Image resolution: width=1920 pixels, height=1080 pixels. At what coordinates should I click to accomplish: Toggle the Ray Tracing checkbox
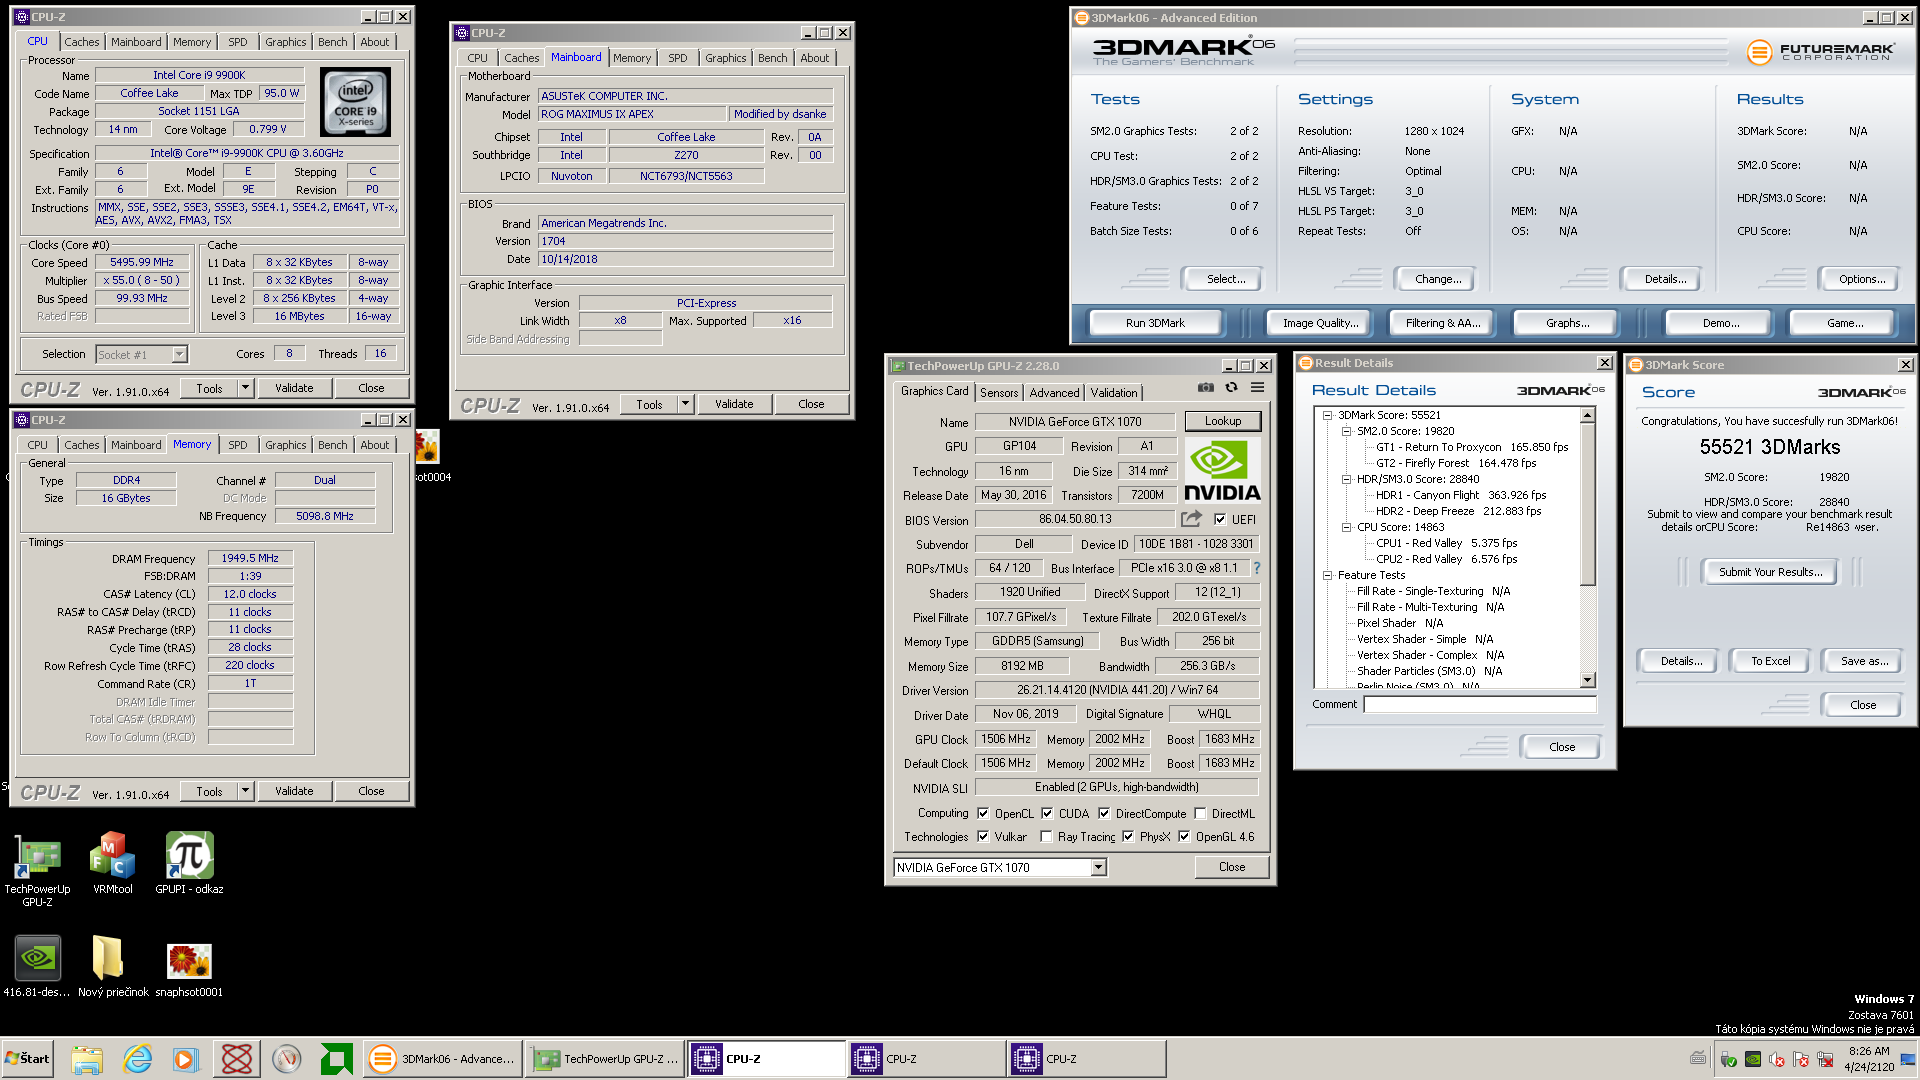click(x=1046, y=836)
